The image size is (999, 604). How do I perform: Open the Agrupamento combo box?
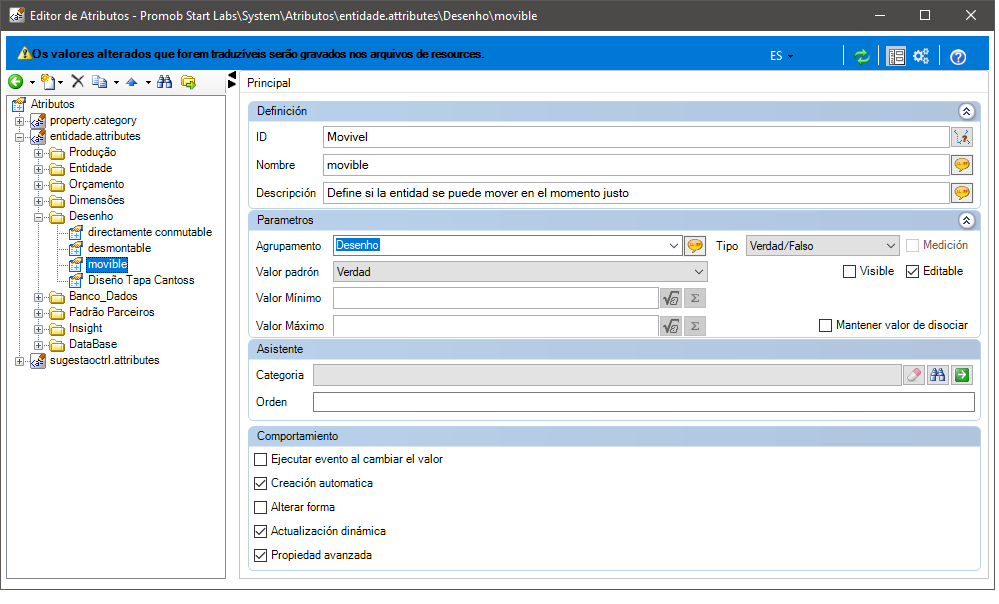tap(674, 246)
